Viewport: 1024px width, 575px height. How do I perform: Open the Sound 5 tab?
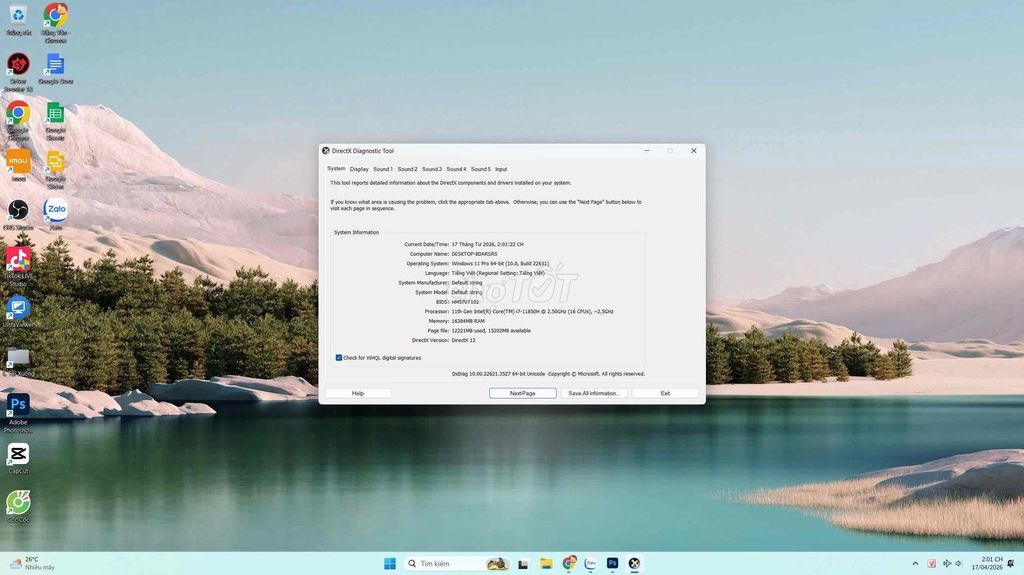pos(480,169)
